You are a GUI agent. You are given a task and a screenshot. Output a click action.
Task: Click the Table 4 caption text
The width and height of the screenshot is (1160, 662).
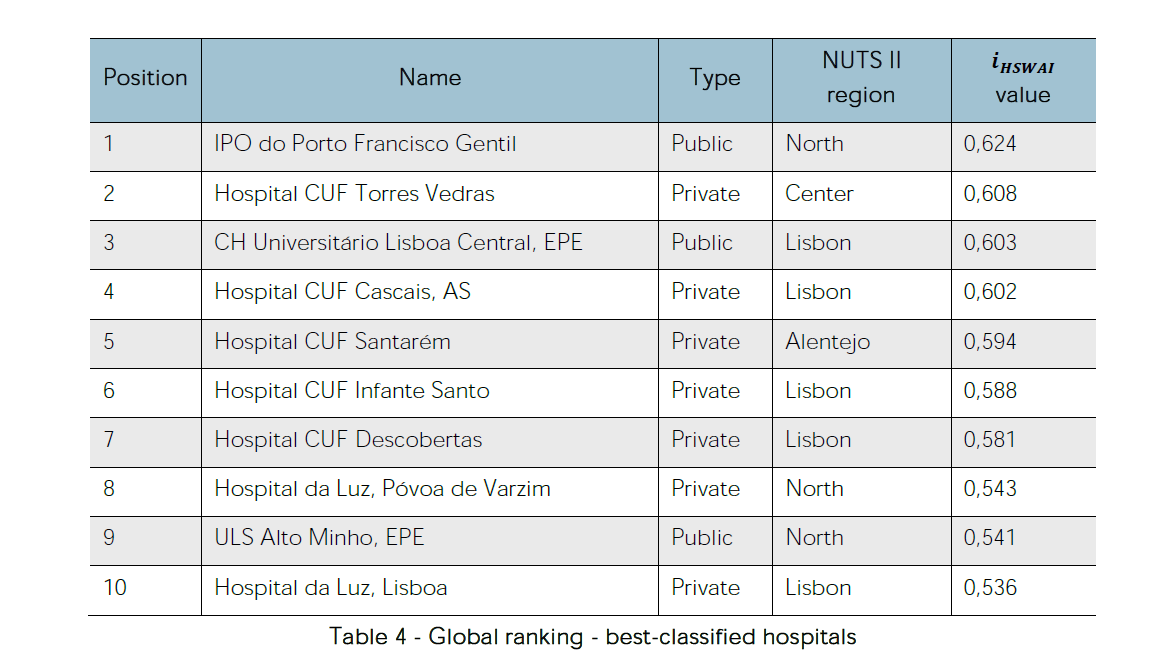[x=592, y=637]
